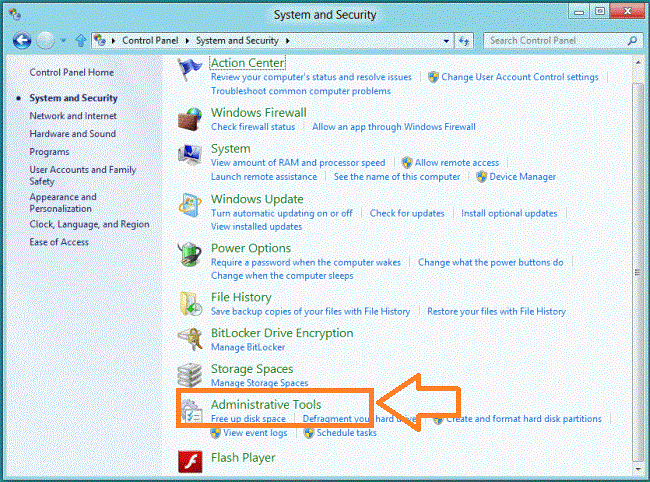Click Change when the computer sleeps
The image size is (650, 482).
point(282,276)
